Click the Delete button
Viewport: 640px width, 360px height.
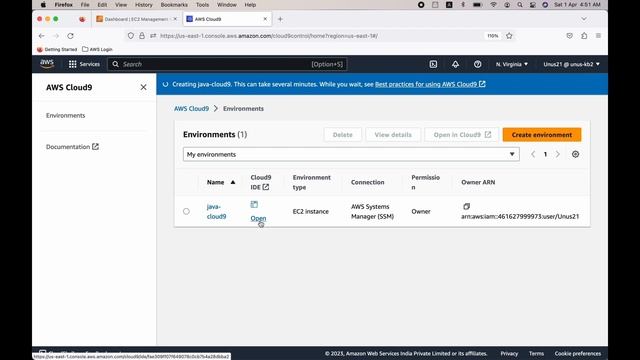(342, 135)
